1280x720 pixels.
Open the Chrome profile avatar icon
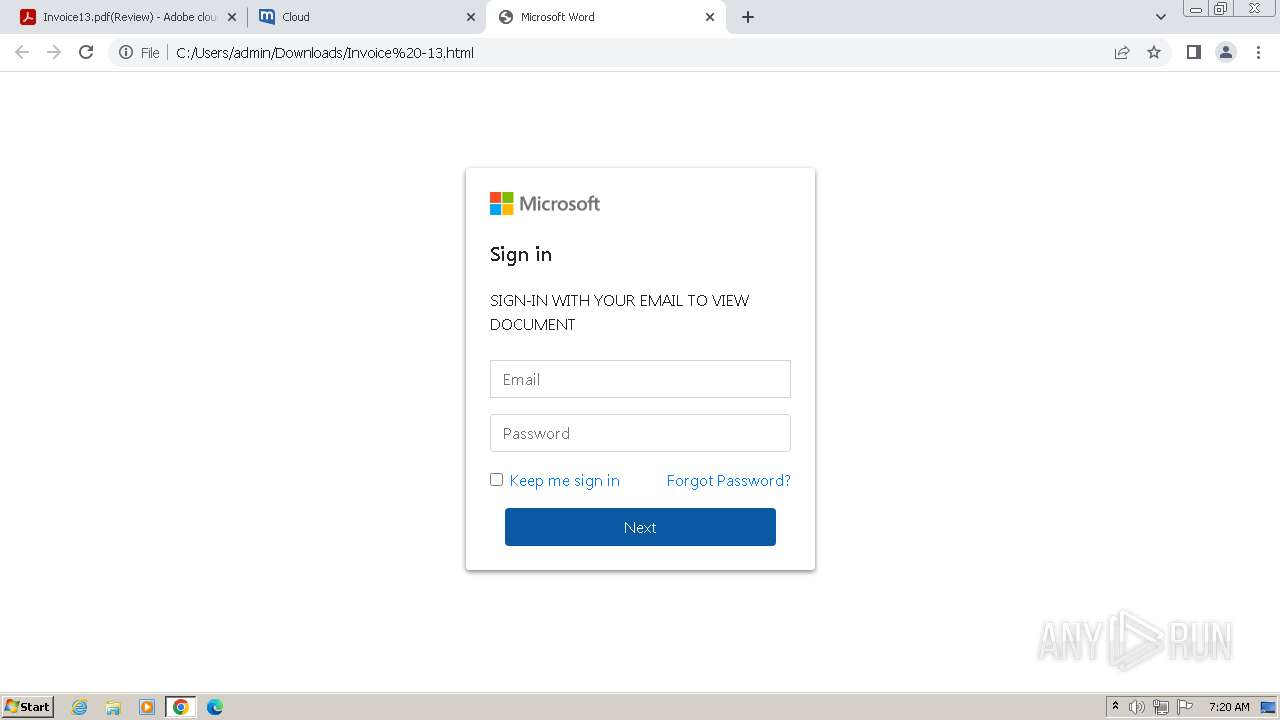pyautogui.click(x=1226, y=52)
